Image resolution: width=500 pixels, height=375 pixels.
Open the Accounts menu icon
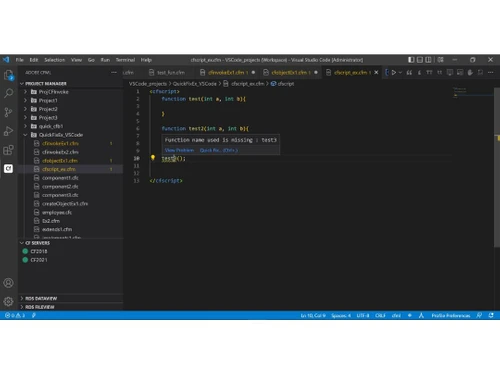click(x=8, y=283)
